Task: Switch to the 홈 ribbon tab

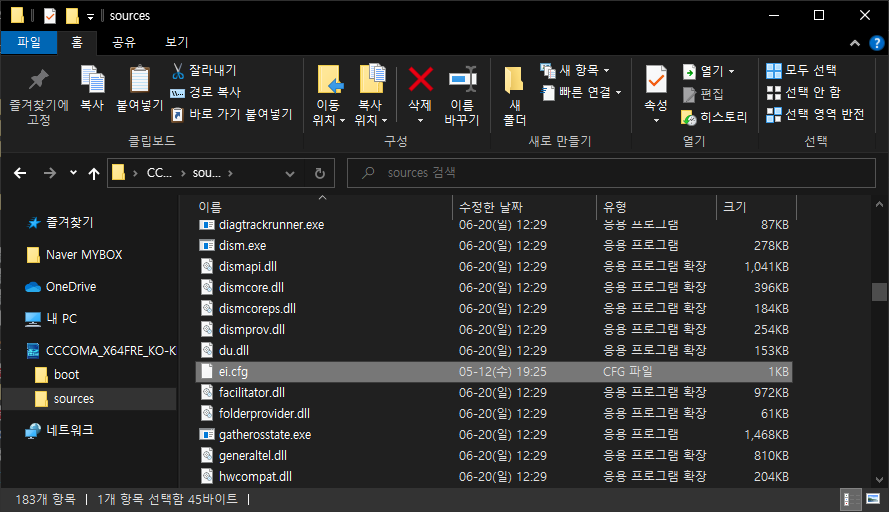Action: coord(77,43)
